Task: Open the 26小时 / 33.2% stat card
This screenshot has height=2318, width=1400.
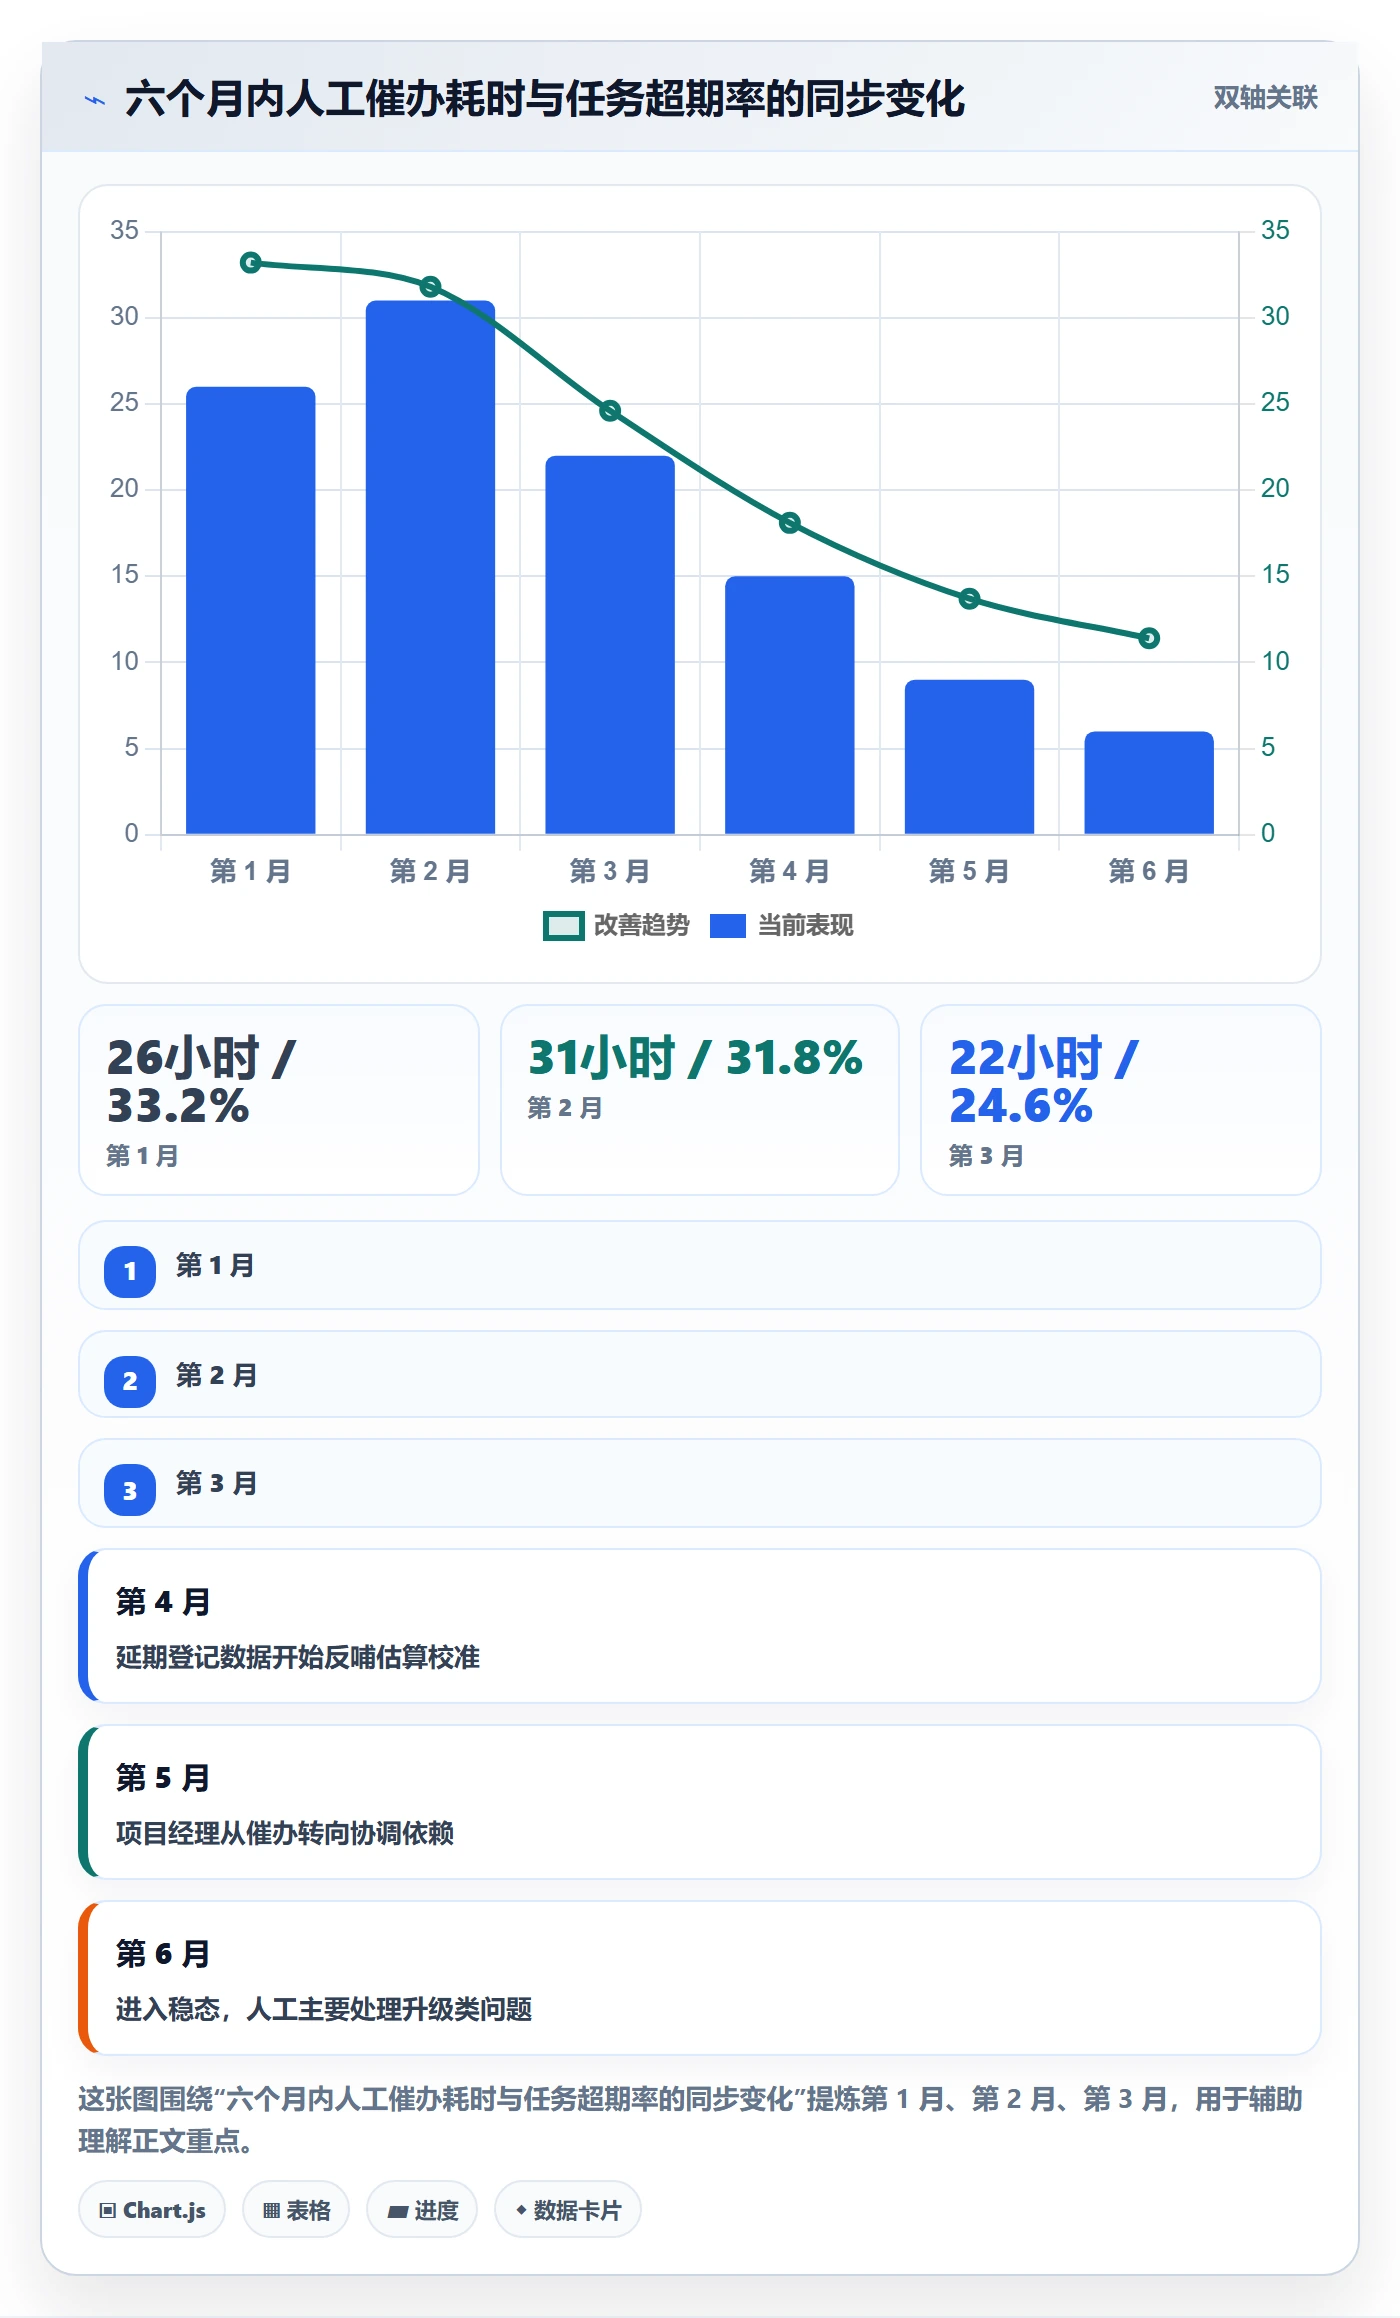Action: pos(279,1100)
